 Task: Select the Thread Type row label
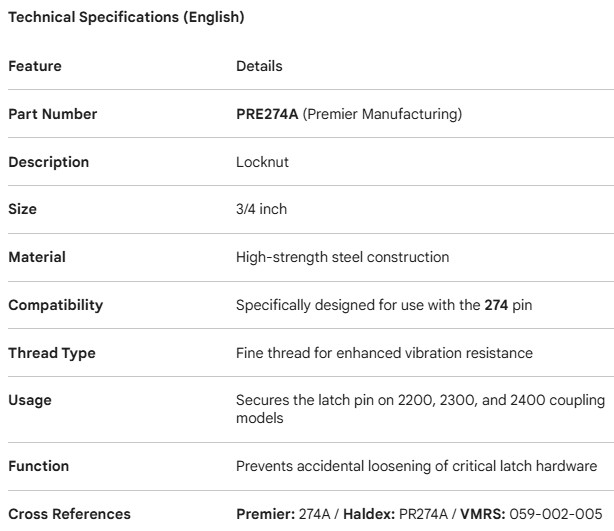coord(50,353)
